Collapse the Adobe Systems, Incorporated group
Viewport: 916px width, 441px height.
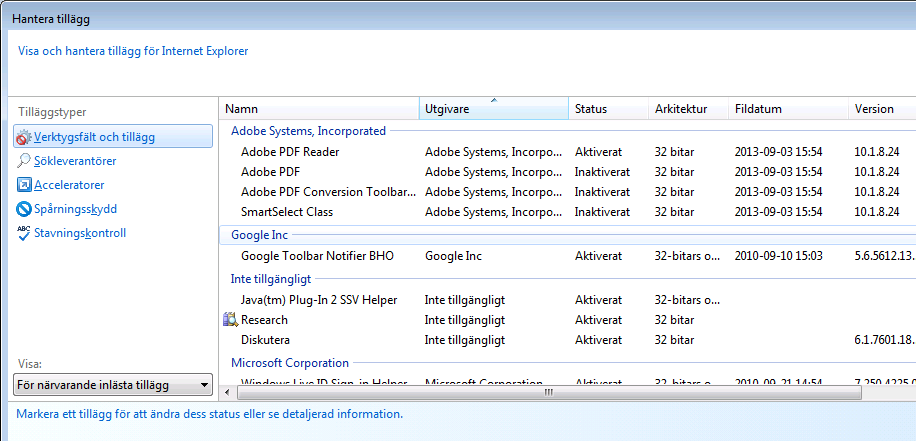308,131
